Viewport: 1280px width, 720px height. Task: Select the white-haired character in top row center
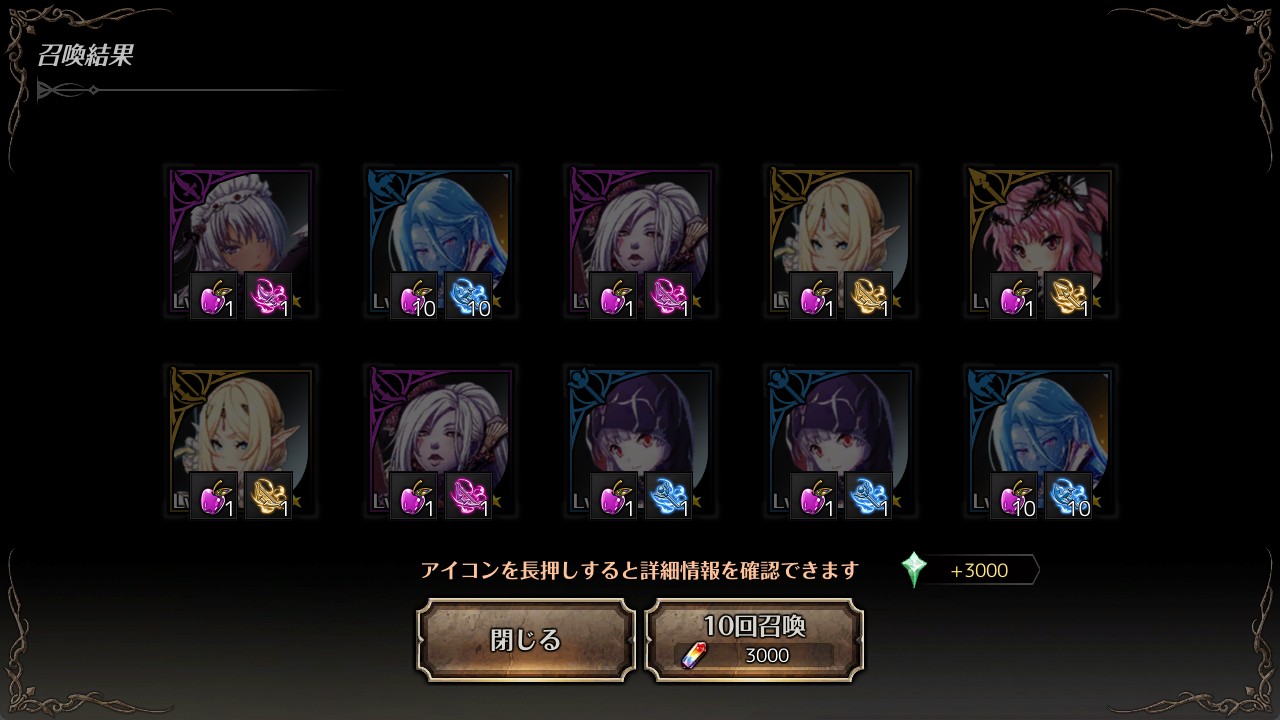click(640, 242)
